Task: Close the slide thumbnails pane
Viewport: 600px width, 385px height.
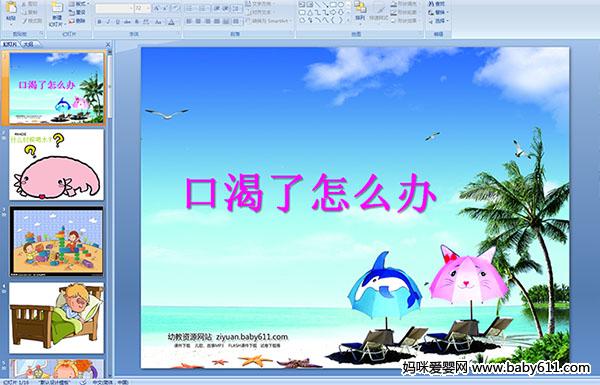Action: (x=108, y=44)
